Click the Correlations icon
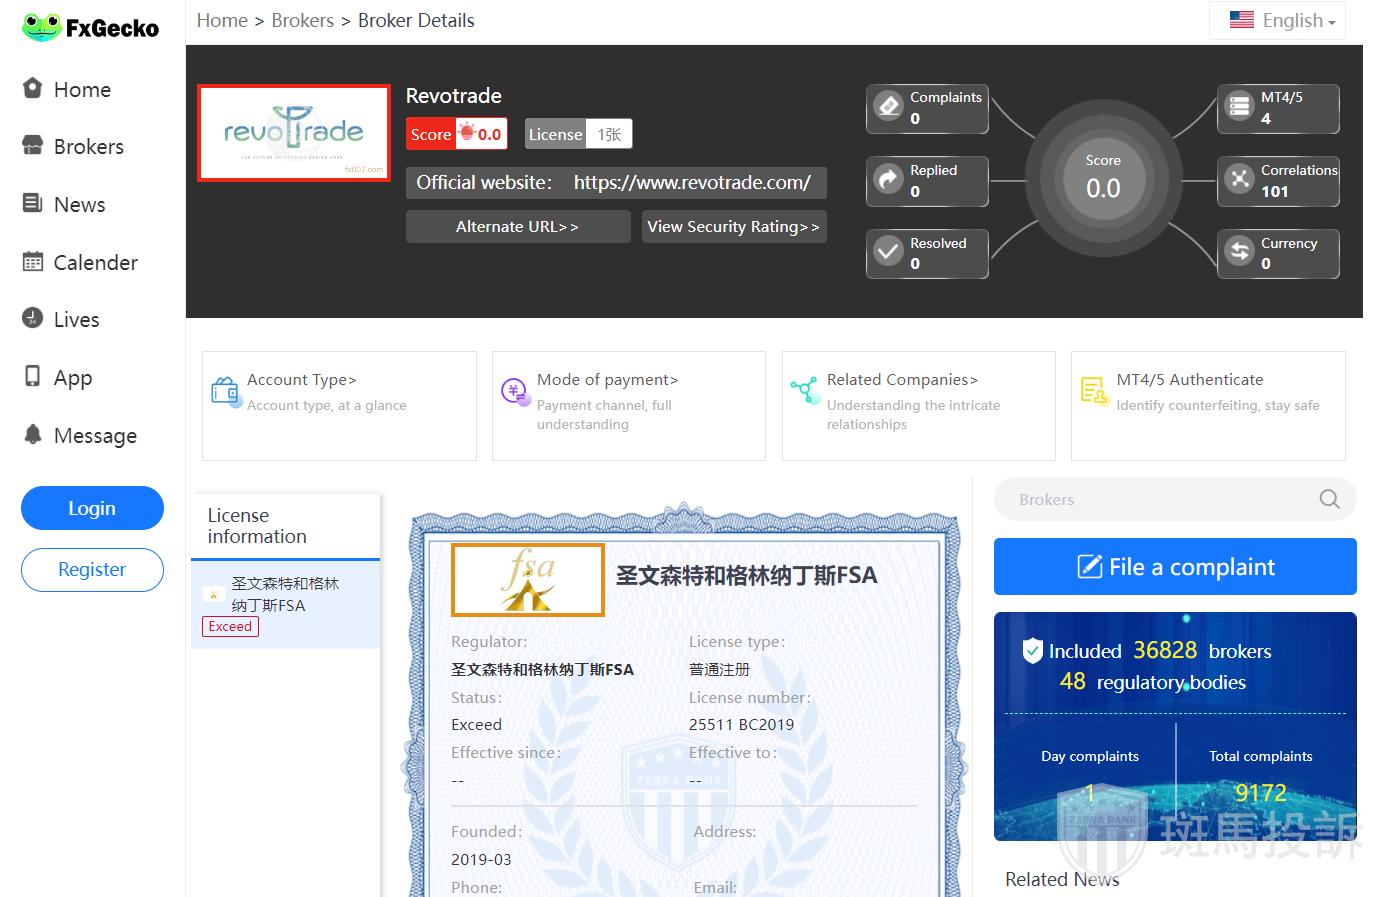1382x897 pixels. coord(1239,179)
